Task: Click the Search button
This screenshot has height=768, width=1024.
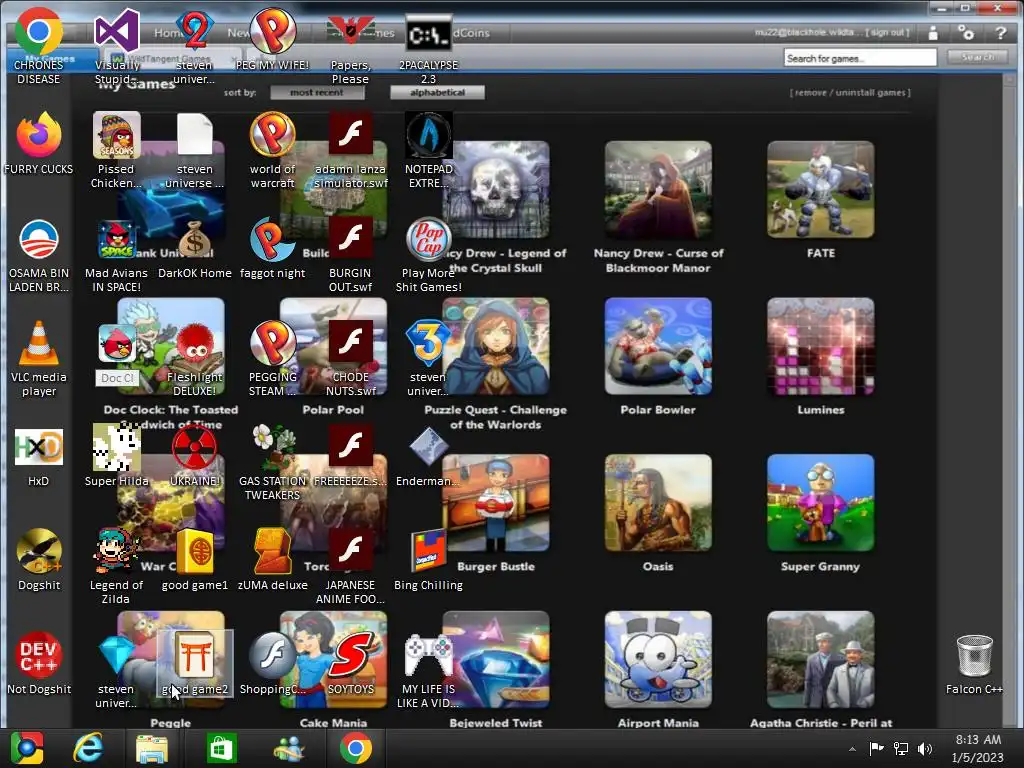Action: (x=978, y=57)
